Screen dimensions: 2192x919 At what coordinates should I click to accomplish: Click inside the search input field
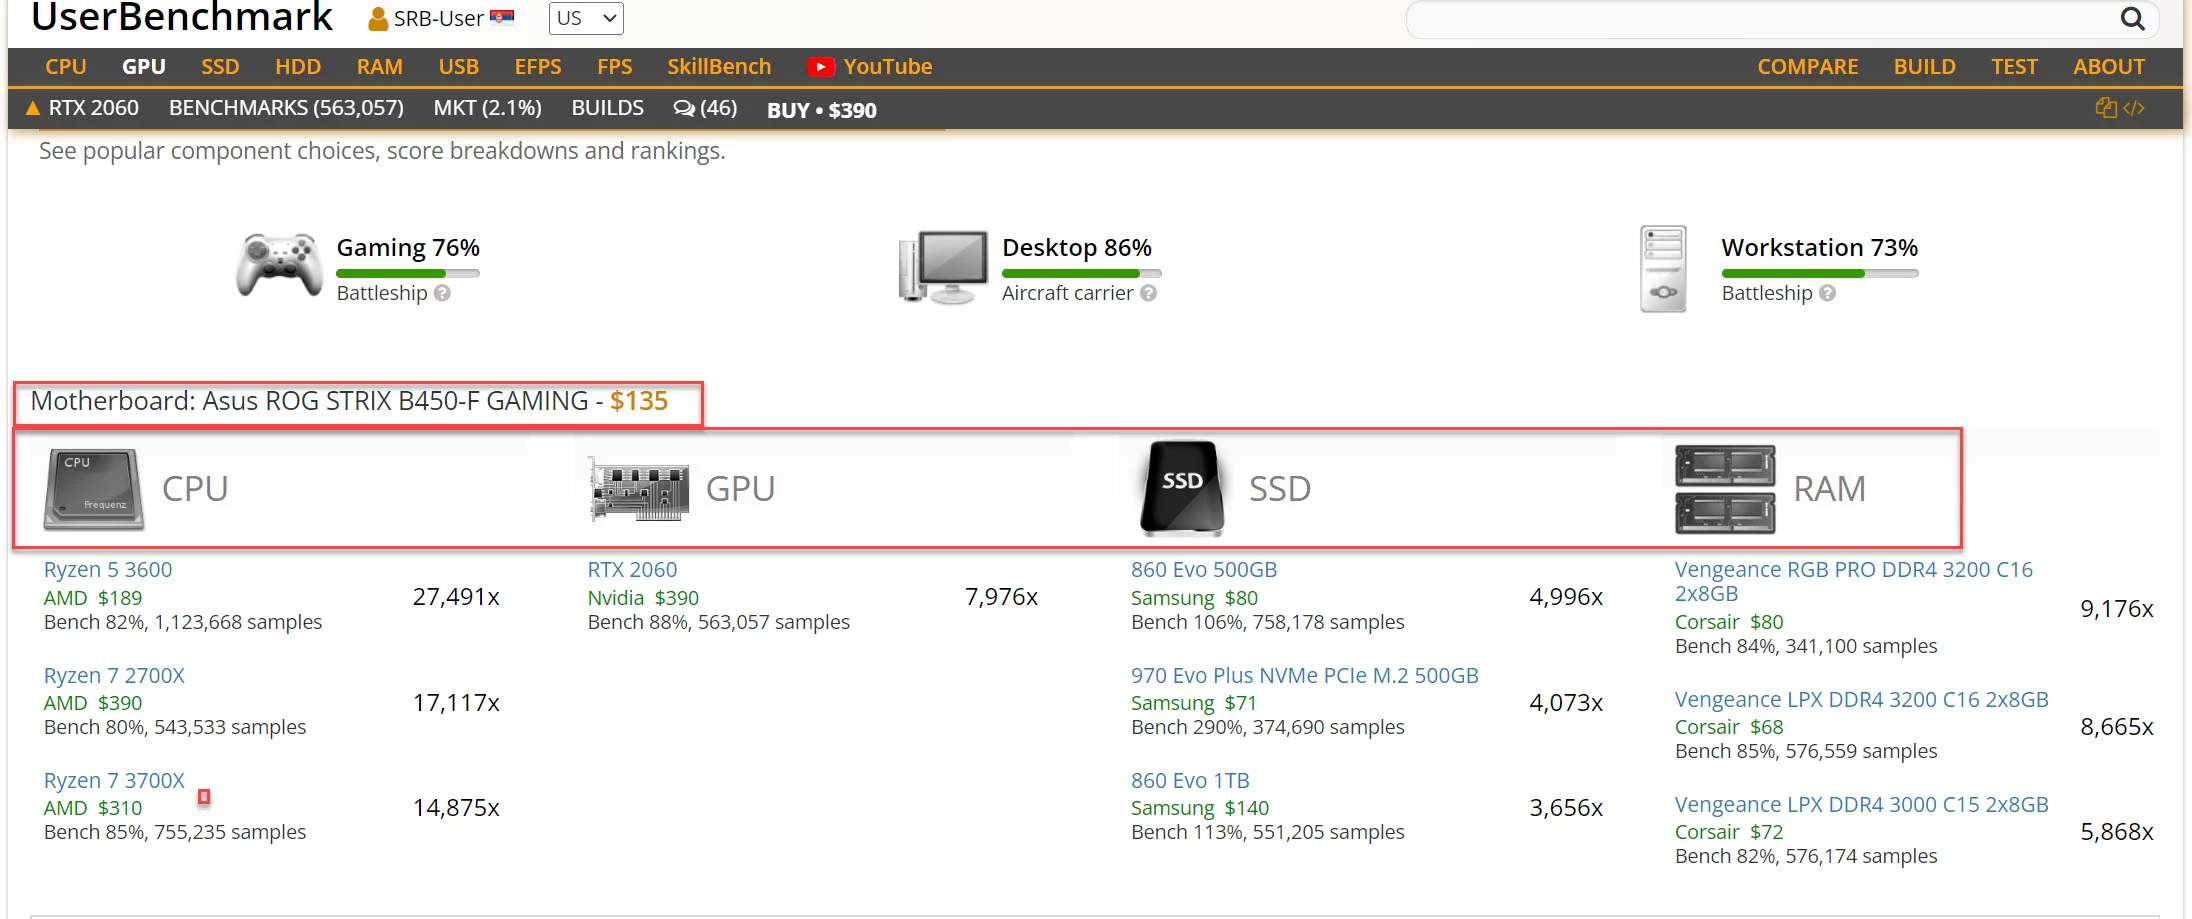(x=1760, y=19)
